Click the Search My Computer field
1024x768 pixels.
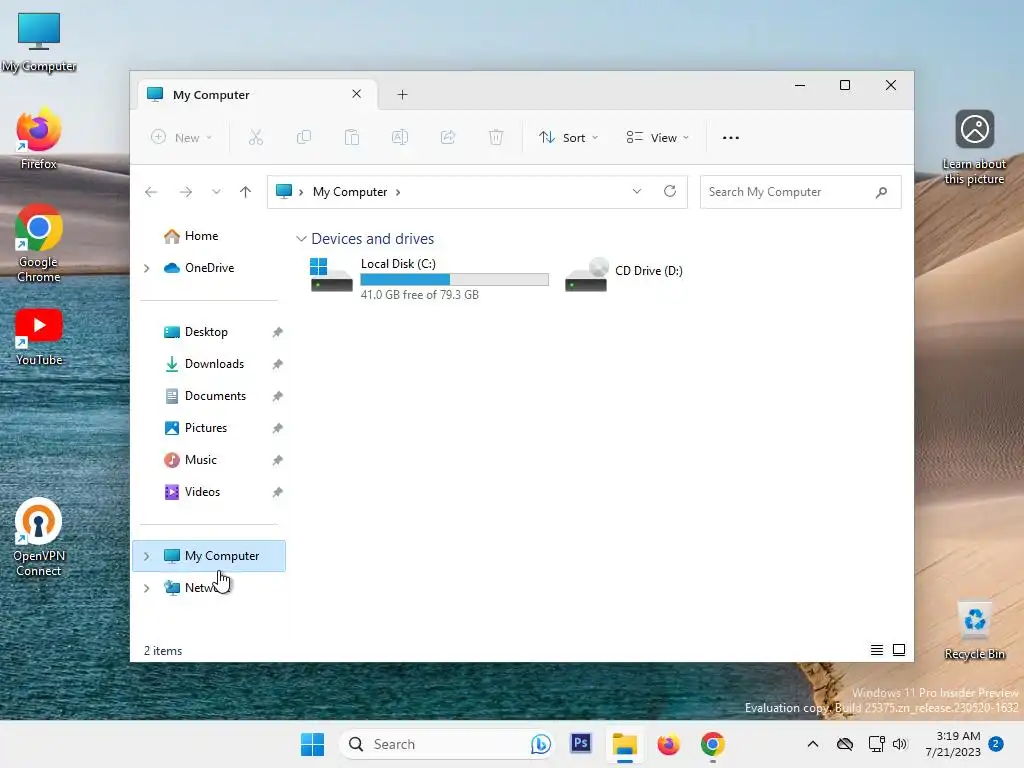pos(801,192)
